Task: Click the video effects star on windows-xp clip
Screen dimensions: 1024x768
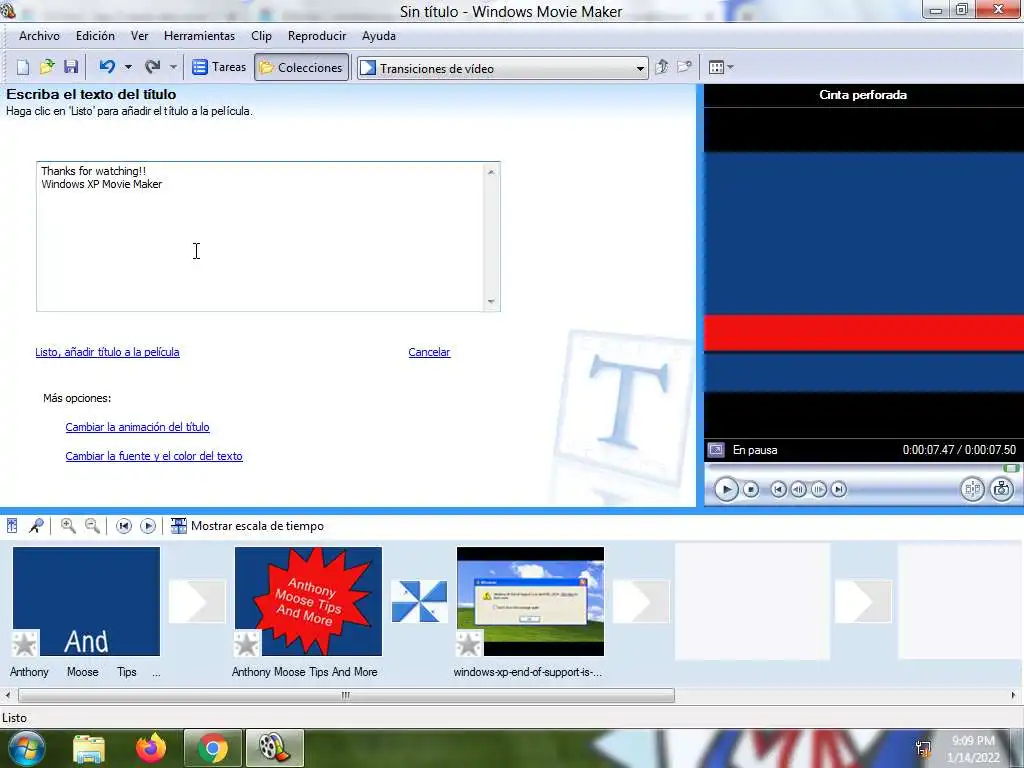Action: click(x=469, y=644)
